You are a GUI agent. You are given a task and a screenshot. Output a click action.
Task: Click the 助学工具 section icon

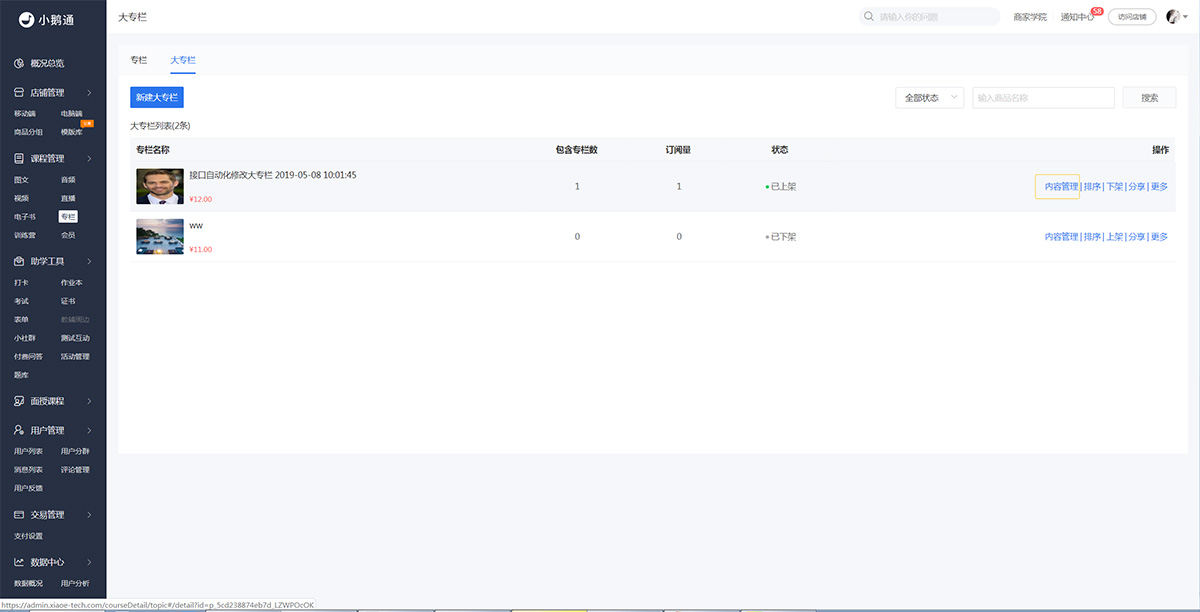click(19, 262)
